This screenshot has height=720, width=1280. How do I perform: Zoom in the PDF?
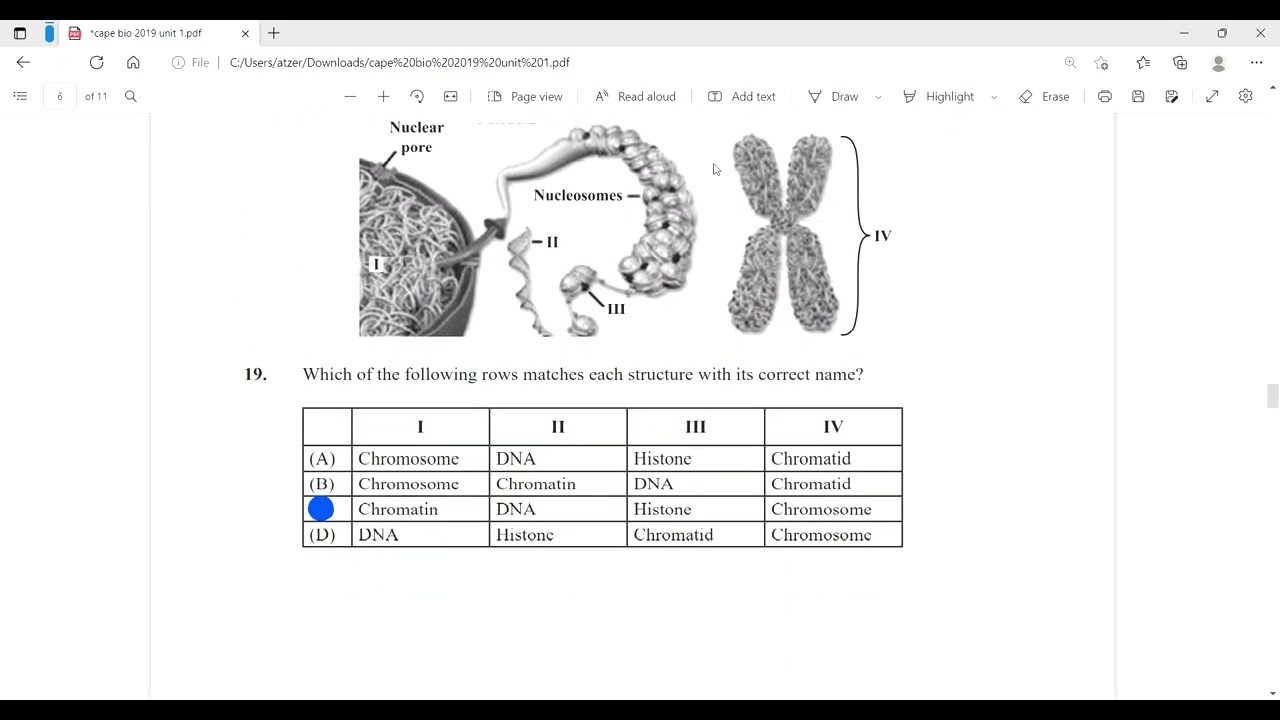tap(383, 96)
